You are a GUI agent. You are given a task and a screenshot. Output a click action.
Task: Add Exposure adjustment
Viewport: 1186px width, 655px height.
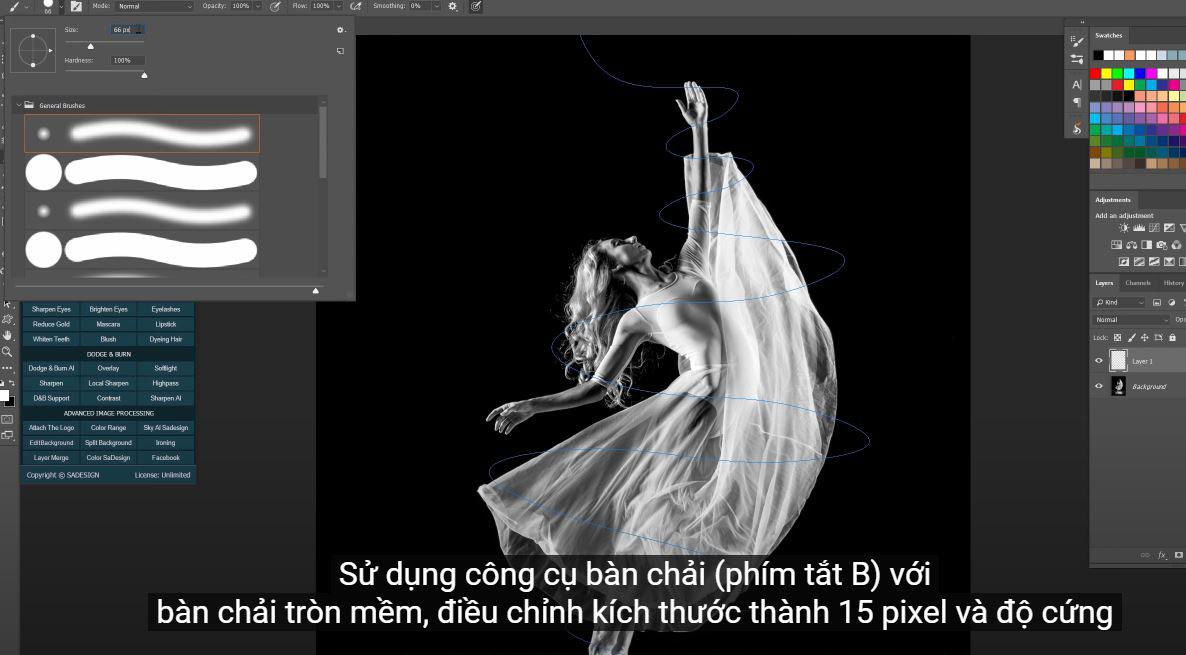(1169, 228)
